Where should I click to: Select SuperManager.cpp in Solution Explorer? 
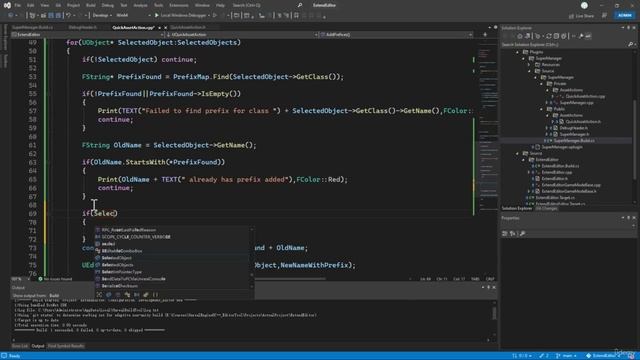coord(576,102)
